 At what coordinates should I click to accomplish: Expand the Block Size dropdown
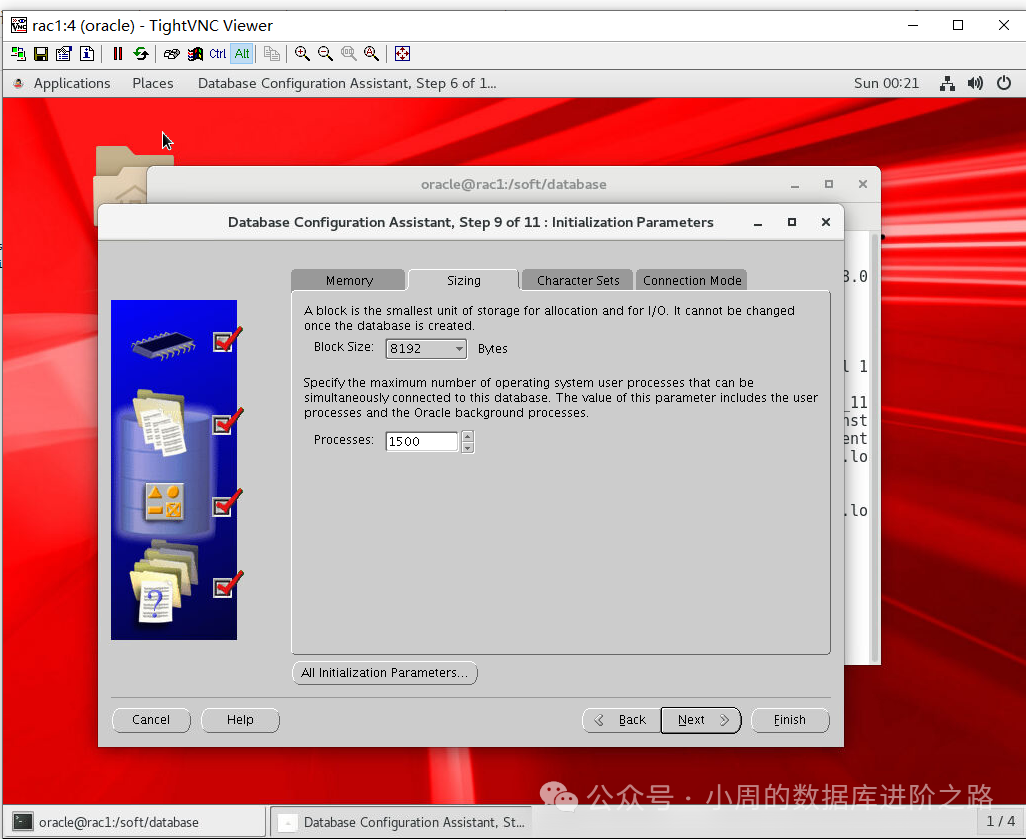pos(426,348)
